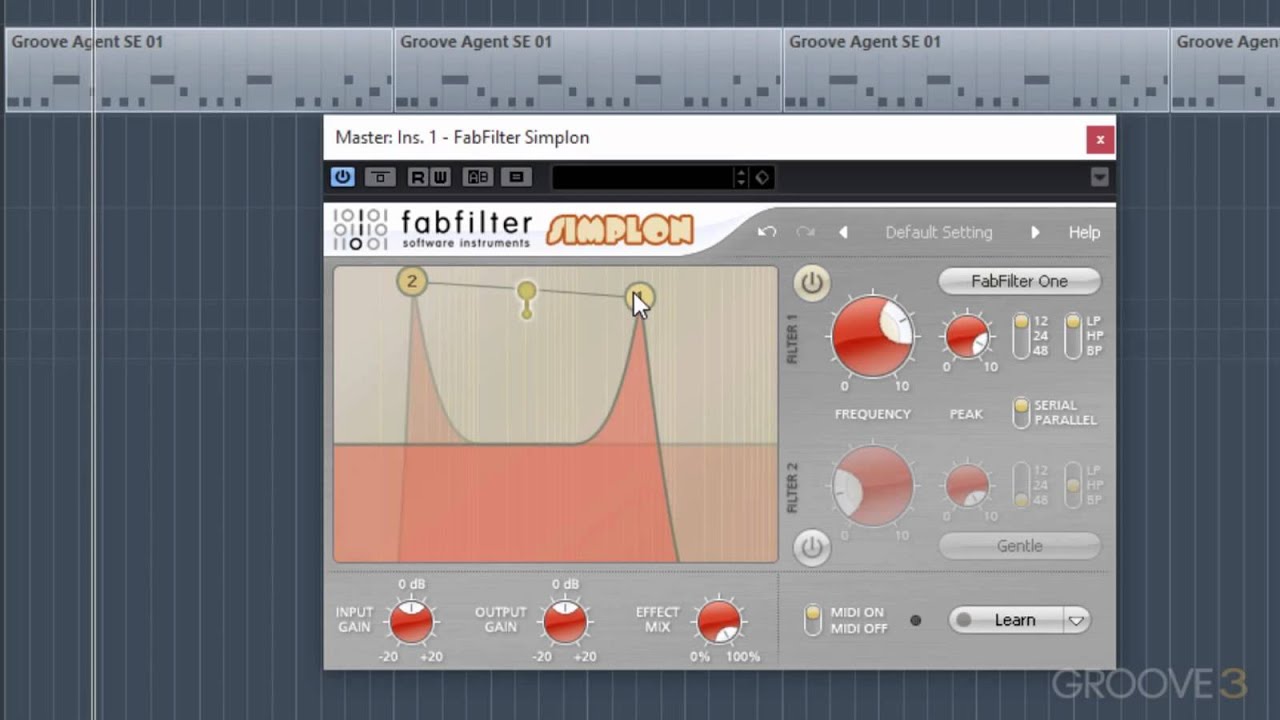This screenshot has width=1280, height=720.
Task: Click the Redo arrow in Simplon
Action: (x=805, y=232)
